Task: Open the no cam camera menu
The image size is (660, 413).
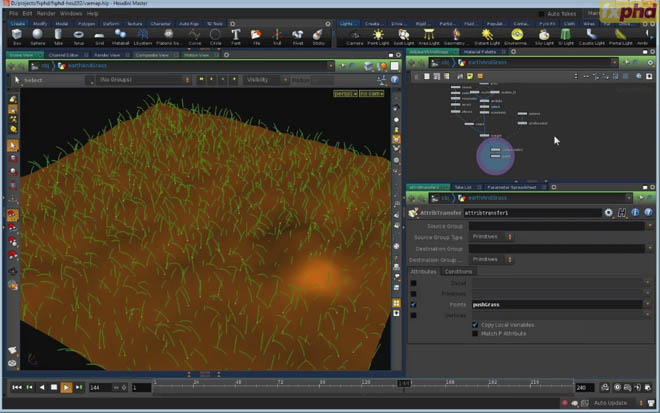Action: coord(371,93)
